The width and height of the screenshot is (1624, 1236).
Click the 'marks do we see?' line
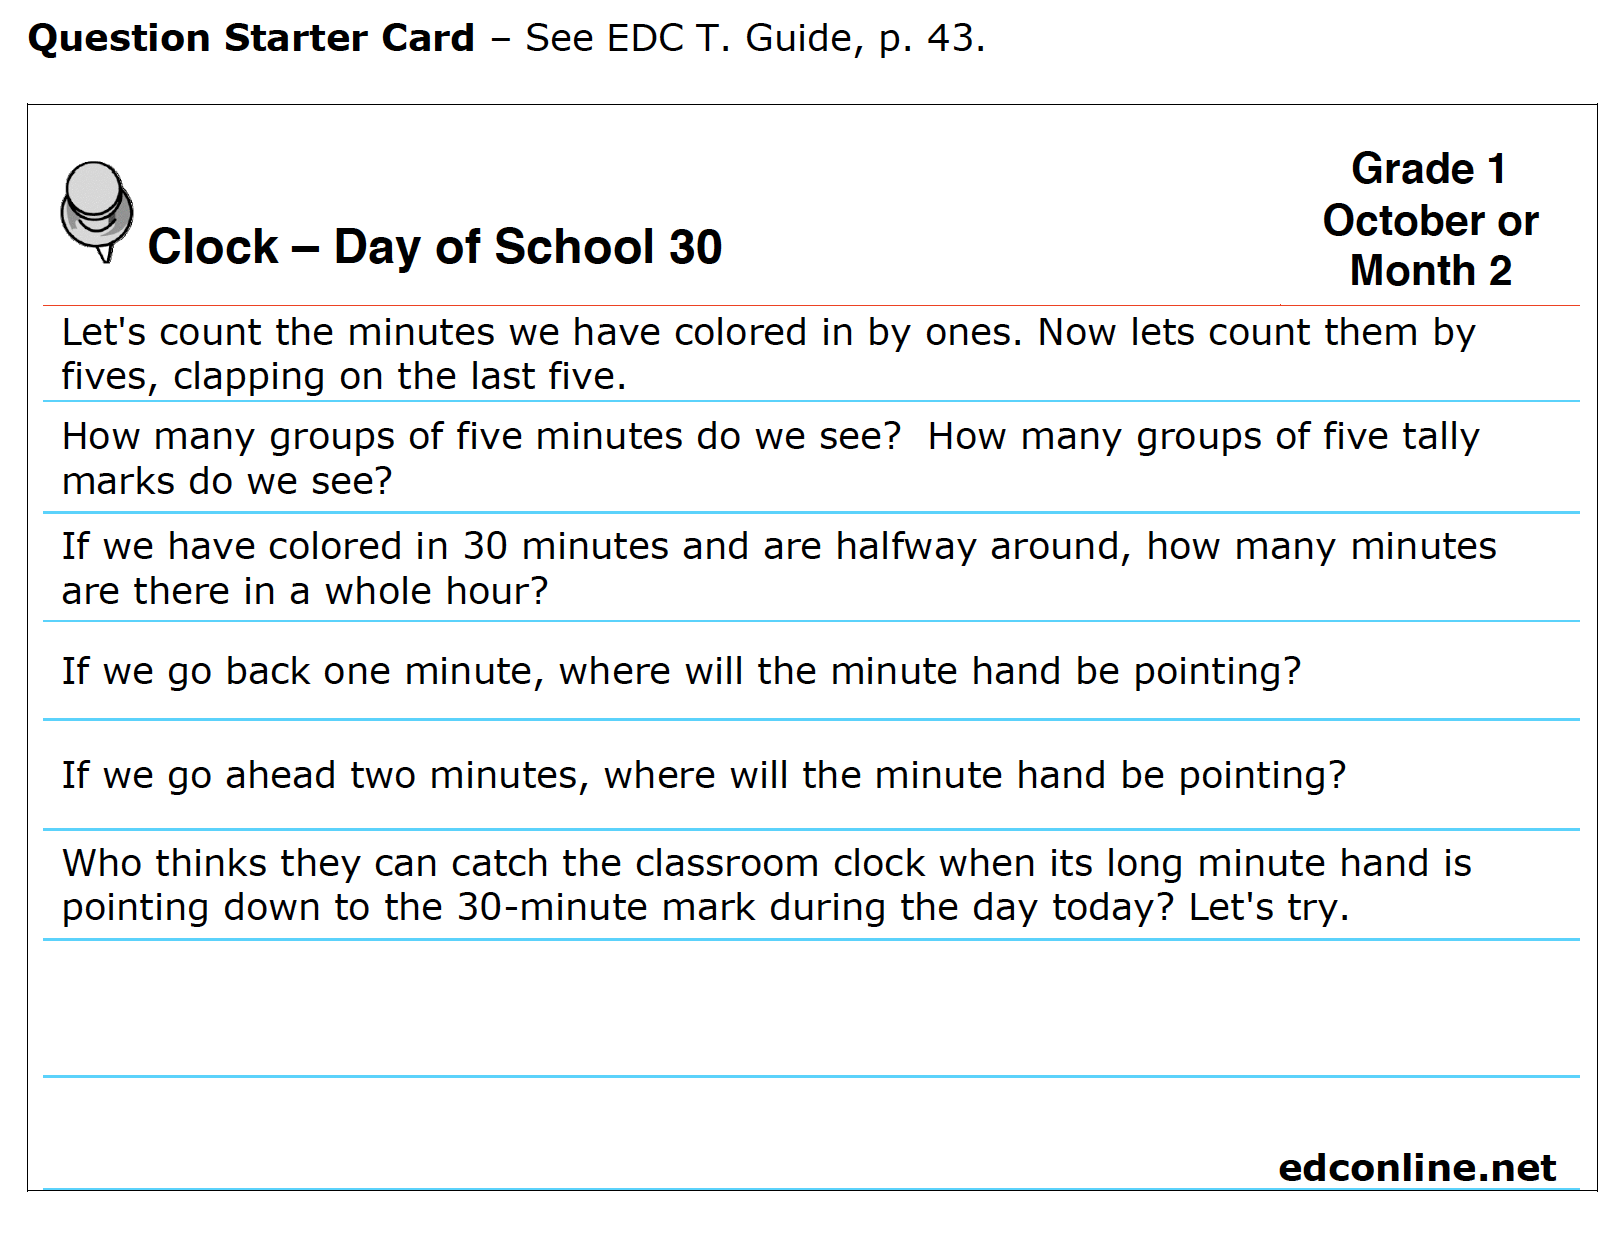coord(227,482)
